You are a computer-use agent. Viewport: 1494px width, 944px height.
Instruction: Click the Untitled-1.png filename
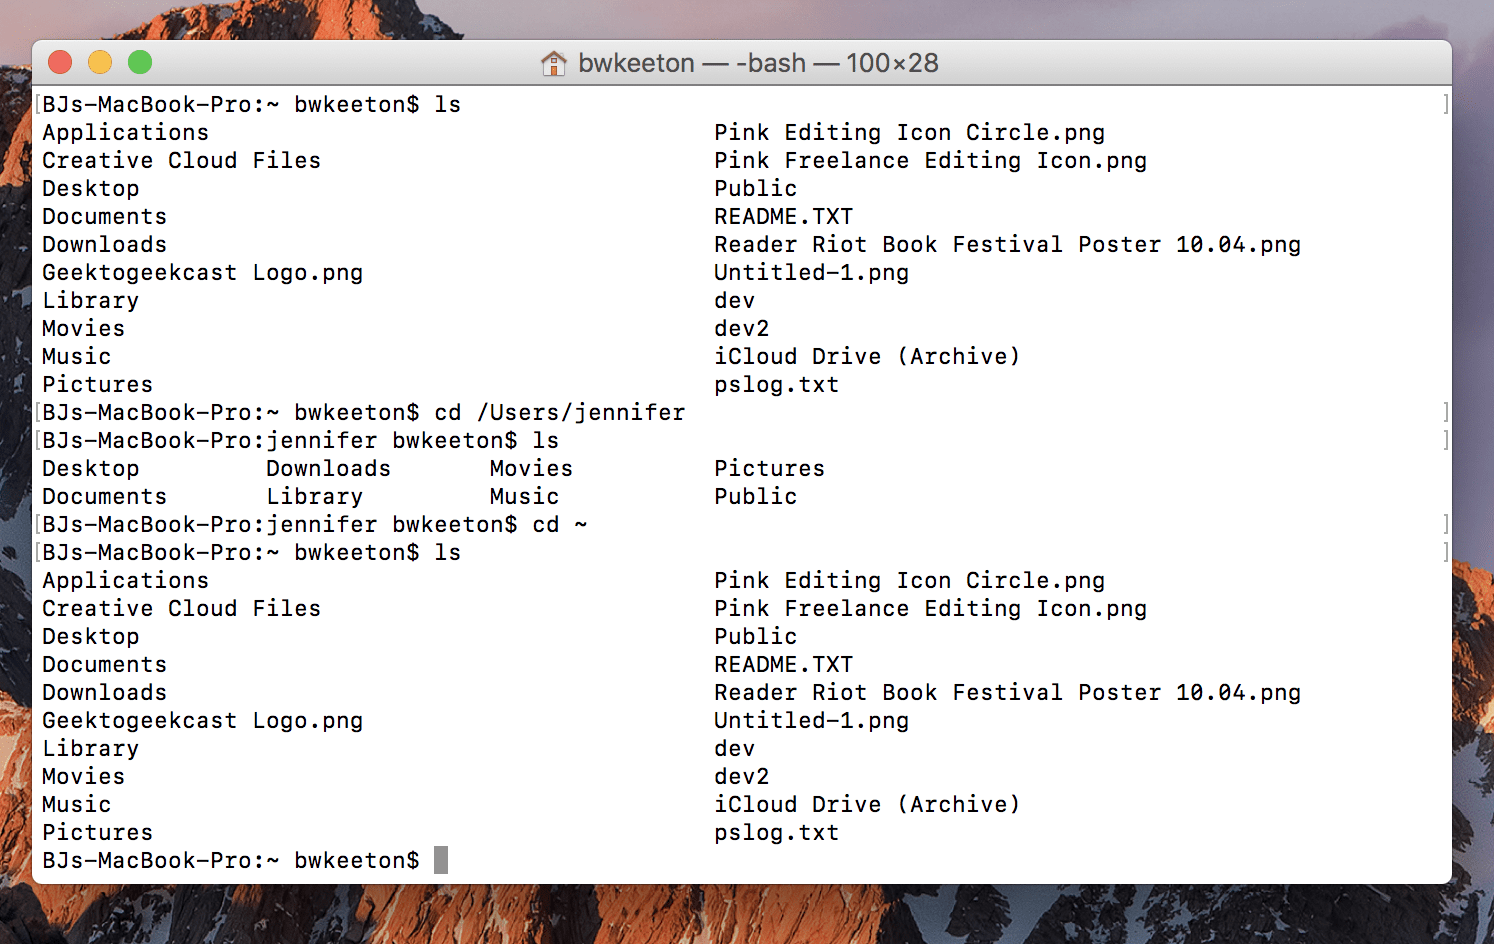pyautogui.click(x=811, y=272)
